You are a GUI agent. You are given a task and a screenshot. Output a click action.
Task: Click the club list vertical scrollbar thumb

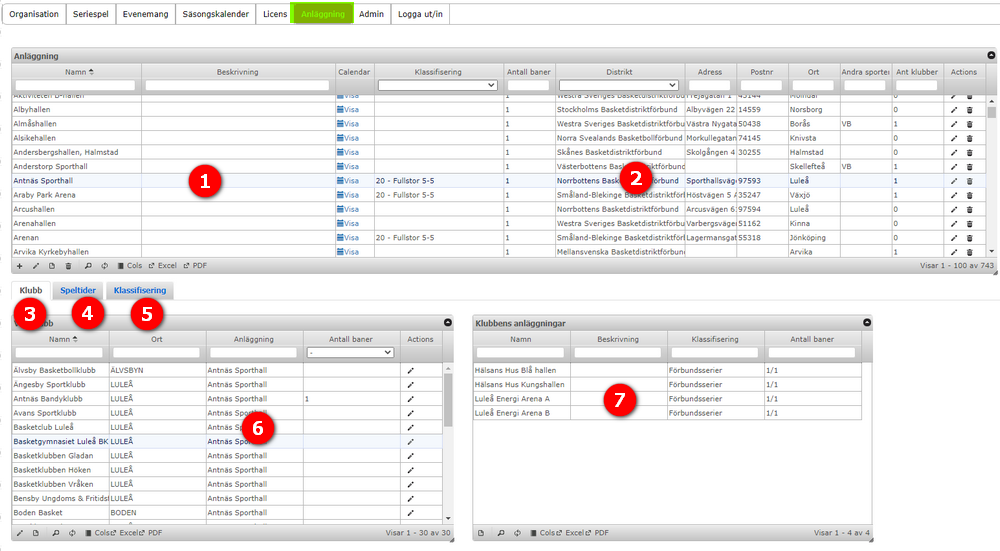click(x=448, y=400)
